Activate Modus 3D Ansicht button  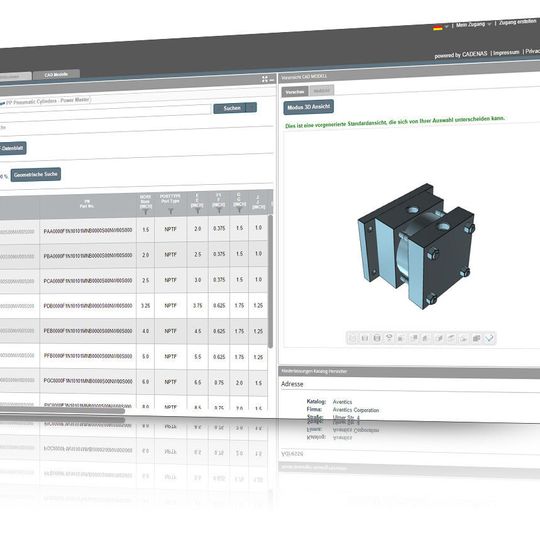[x=309, y=107]
